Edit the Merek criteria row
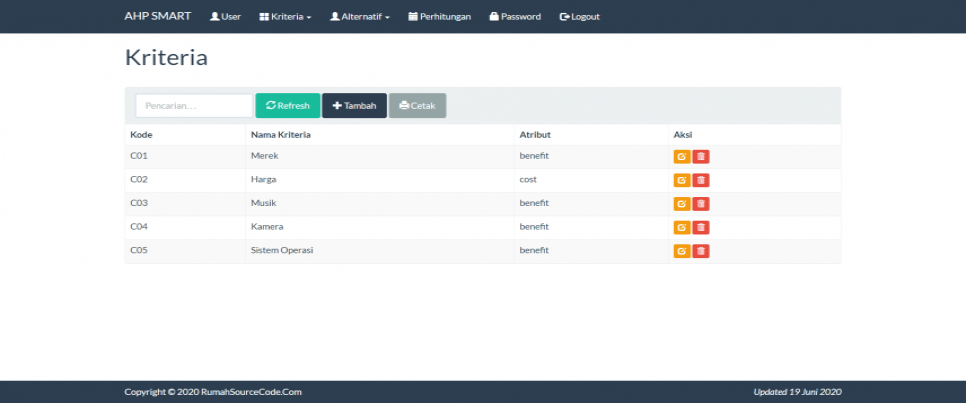Viewport: 966px width, 403px height. point(681,157)
